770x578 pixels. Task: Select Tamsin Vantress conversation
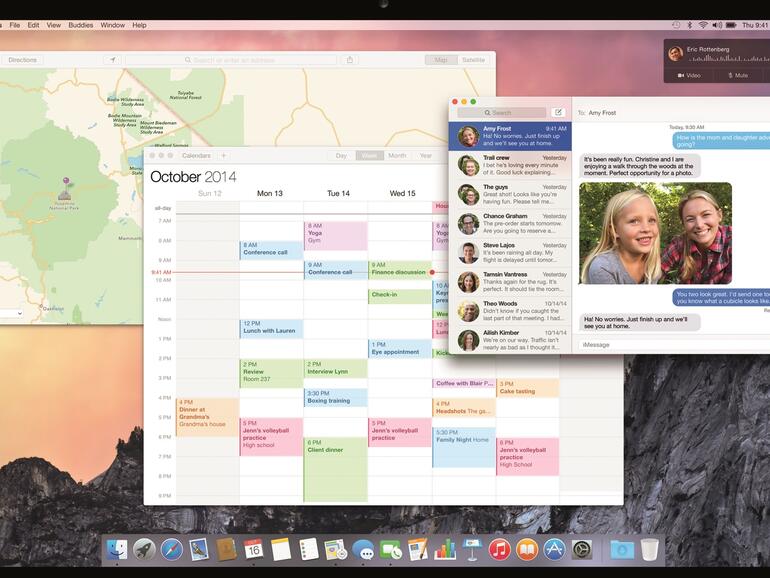tap(510, 282)
